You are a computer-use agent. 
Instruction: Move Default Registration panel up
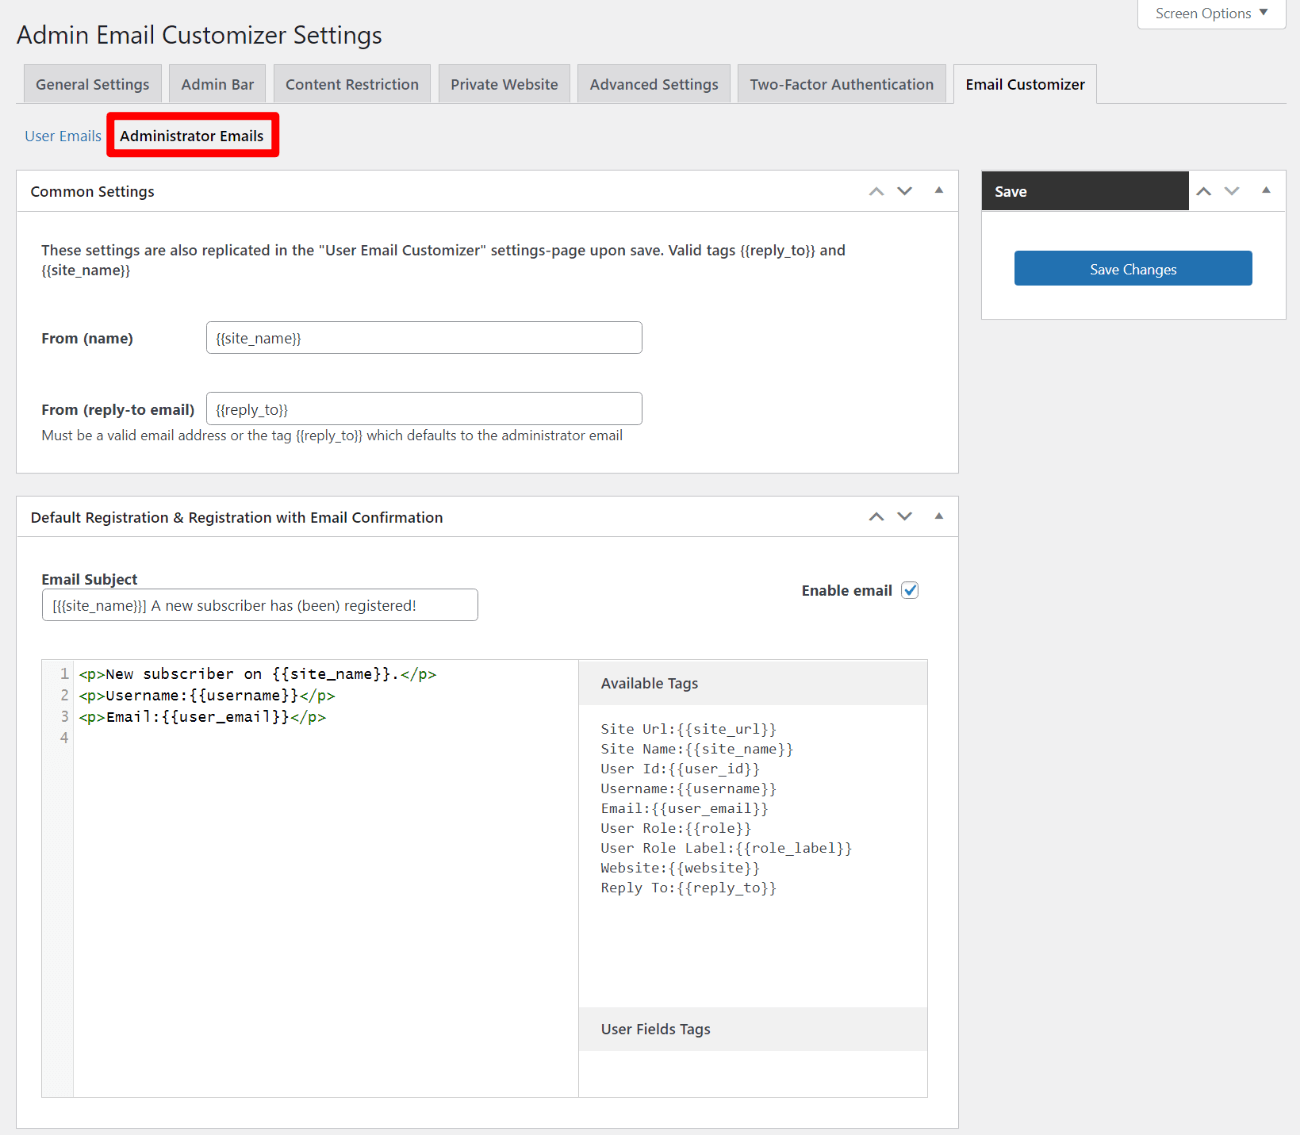(x=876, y=517)
